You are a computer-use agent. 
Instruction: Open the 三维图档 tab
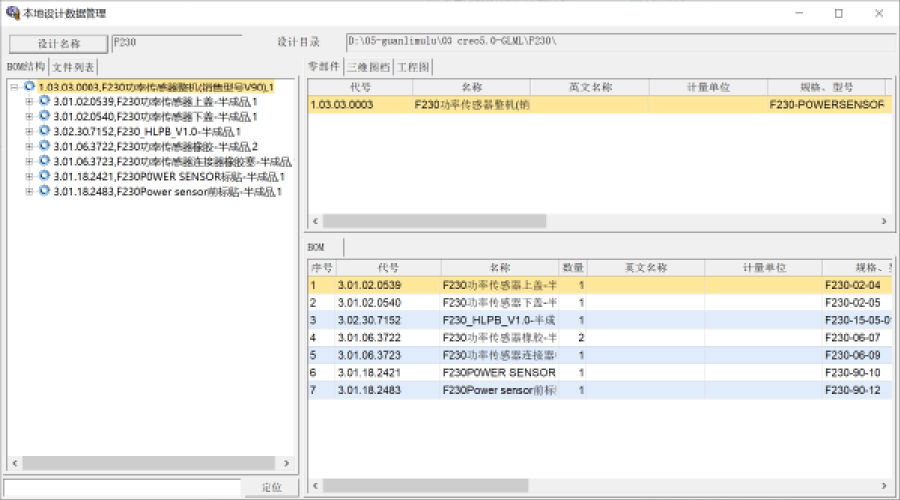[367, 67]
